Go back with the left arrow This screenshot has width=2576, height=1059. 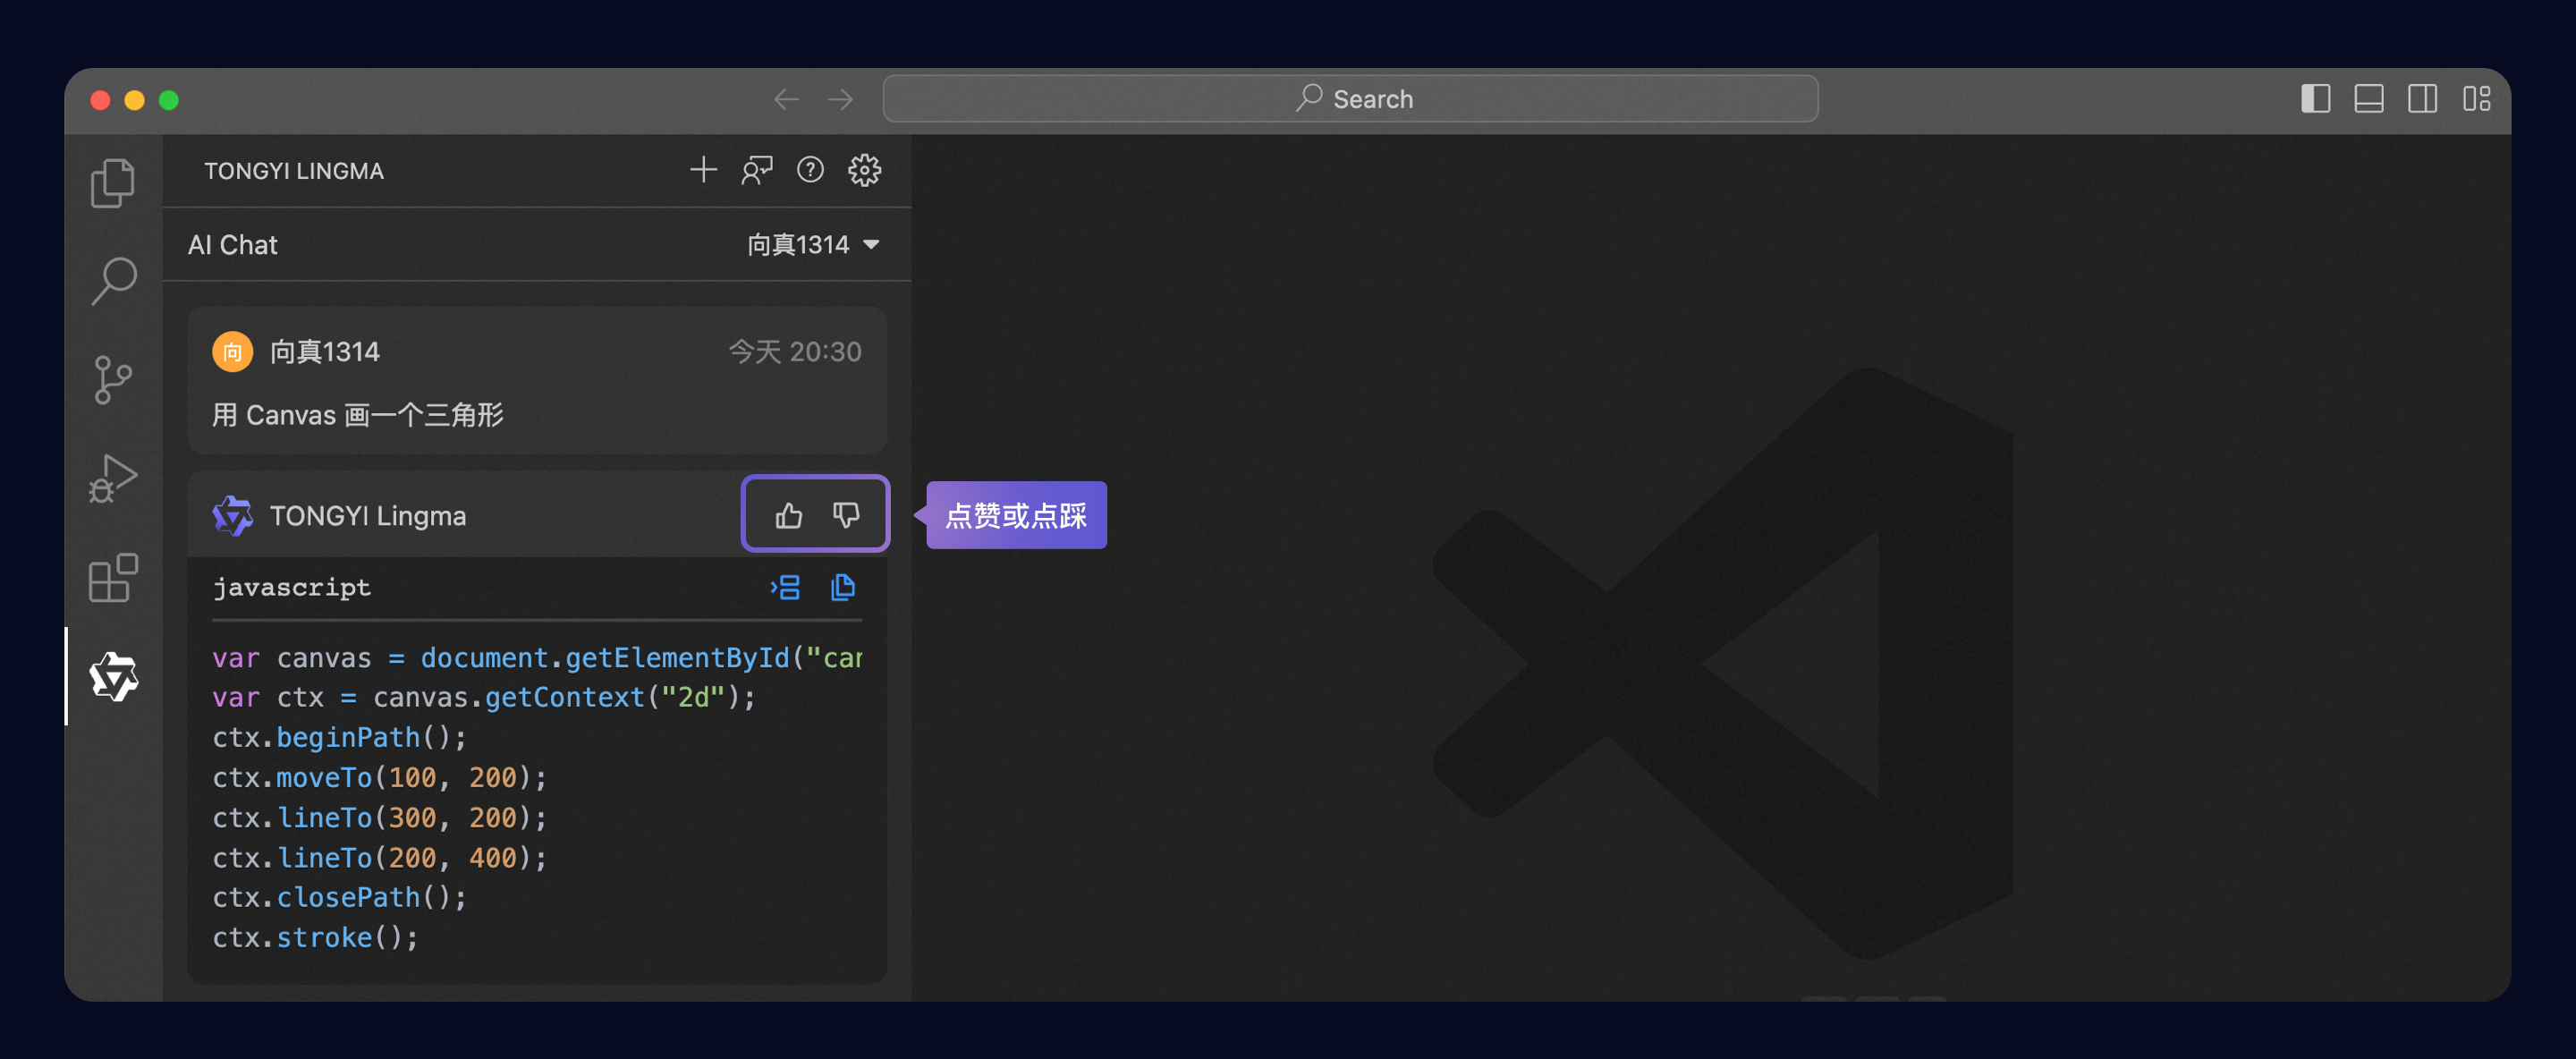[786, 99]
